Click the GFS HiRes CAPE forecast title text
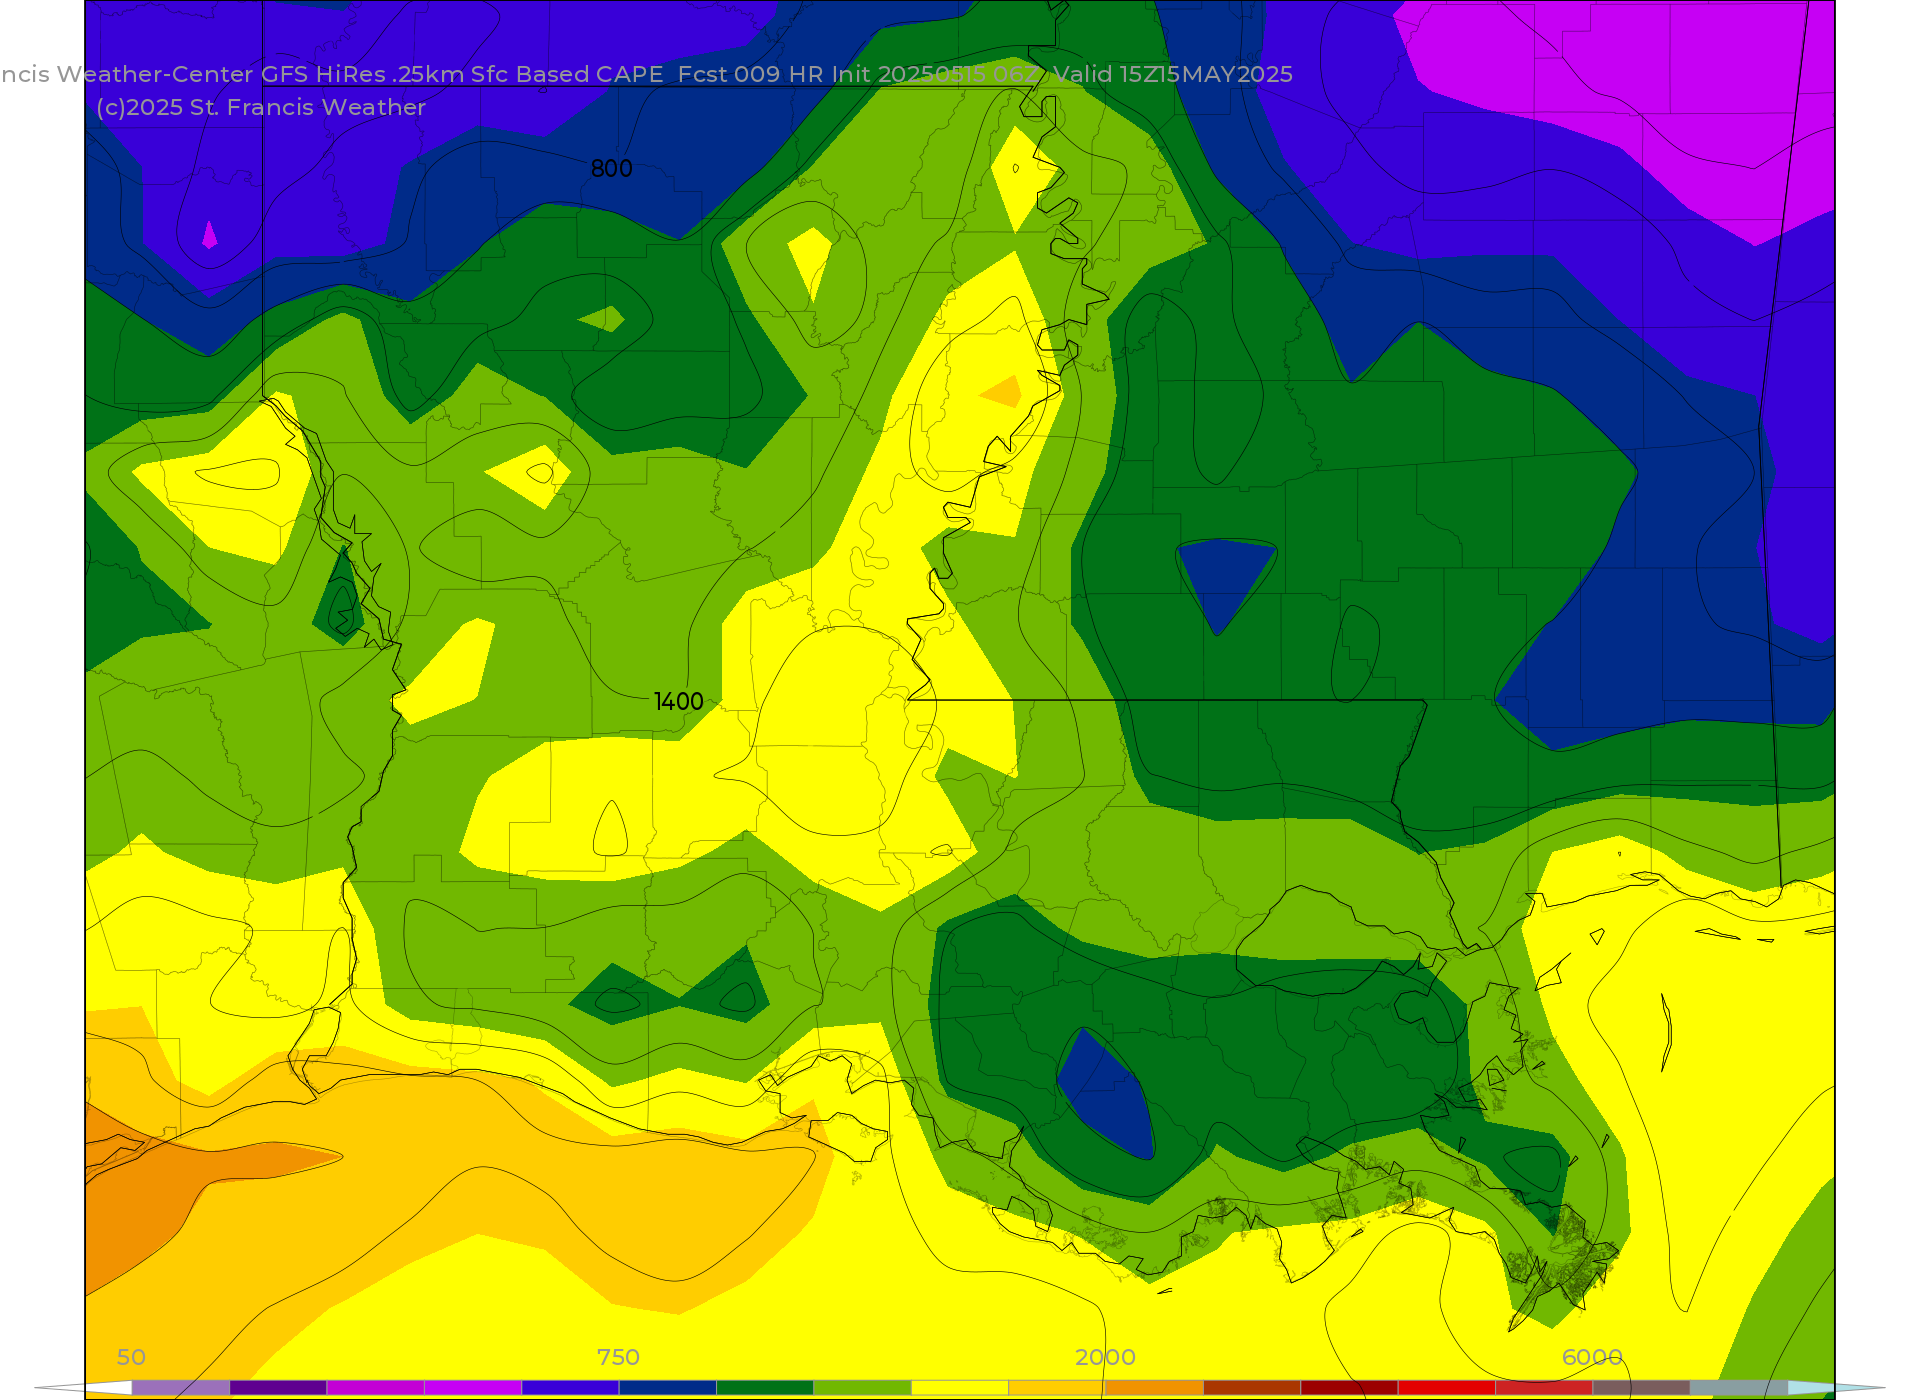The image size is (1920, 1400). pyautogui.click(x=646, y=74)
